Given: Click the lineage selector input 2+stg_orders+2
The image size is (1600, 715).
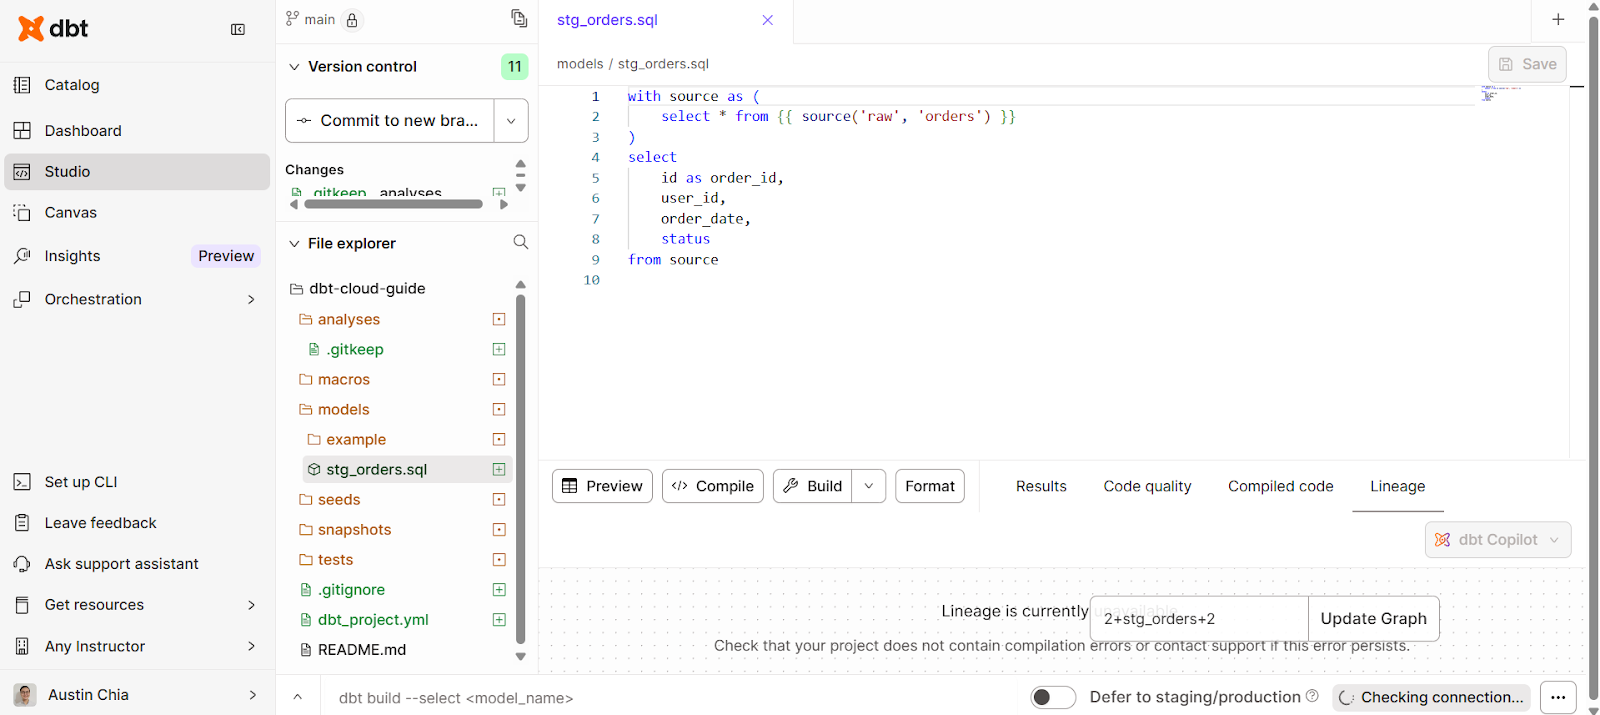Looking at the screenshot, I should pyautogui.click(x=1199, y=619).
